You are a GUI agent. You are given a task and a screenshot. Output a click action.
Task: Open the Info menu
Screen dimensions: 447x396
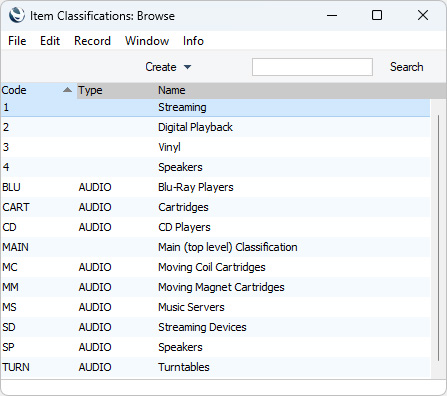click(193, 41)
